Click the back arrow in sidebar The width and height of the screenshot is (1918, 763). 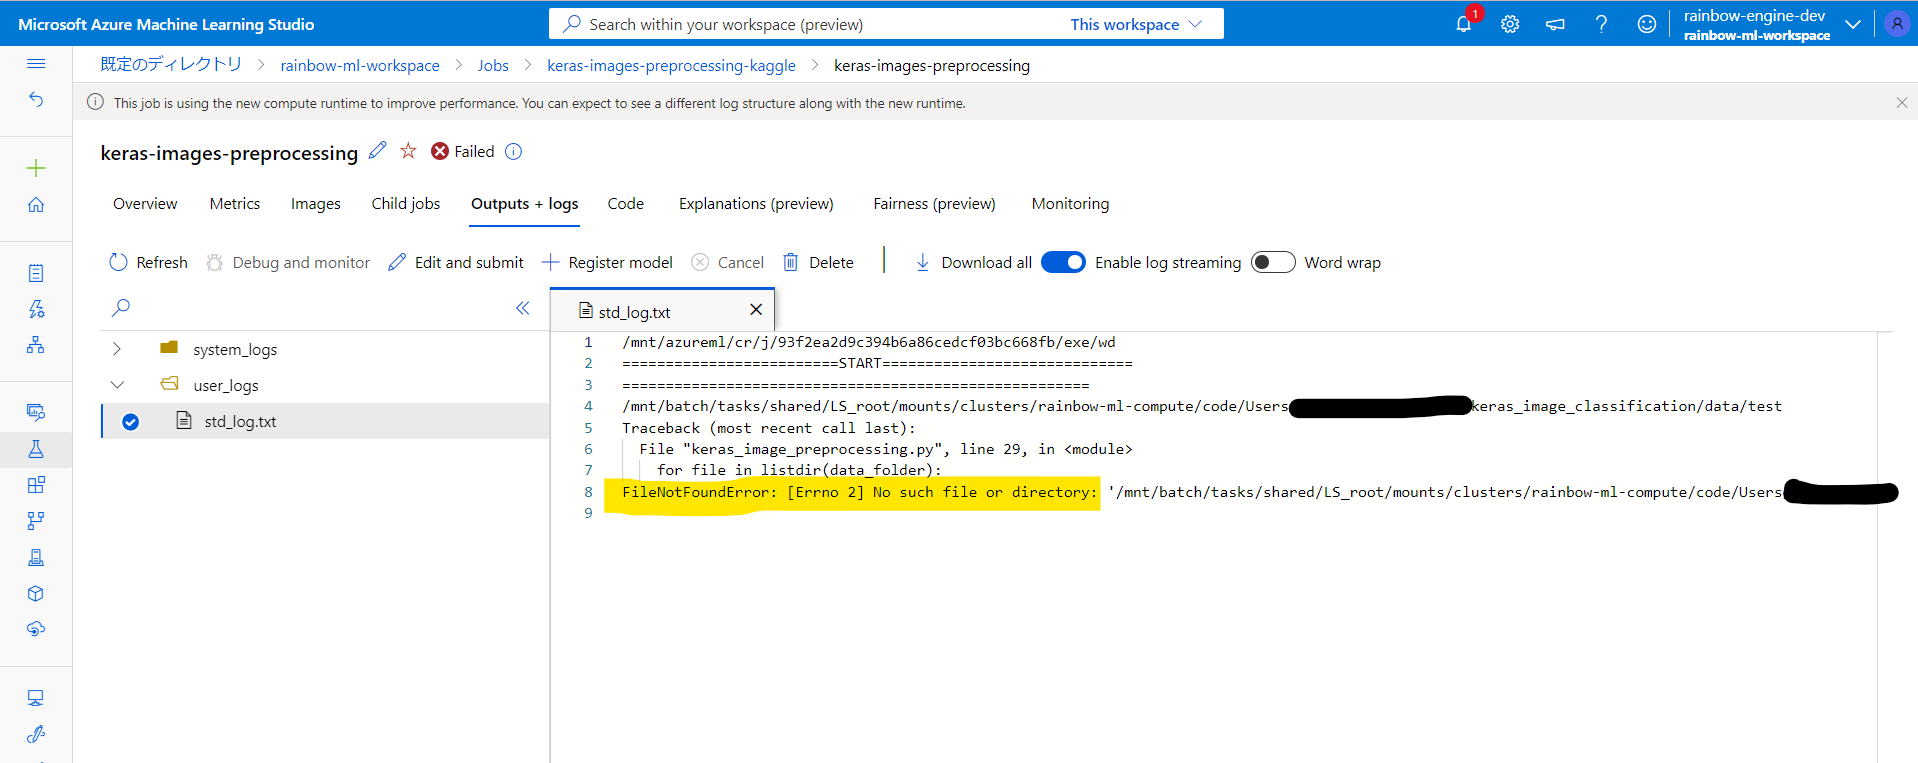36,99
